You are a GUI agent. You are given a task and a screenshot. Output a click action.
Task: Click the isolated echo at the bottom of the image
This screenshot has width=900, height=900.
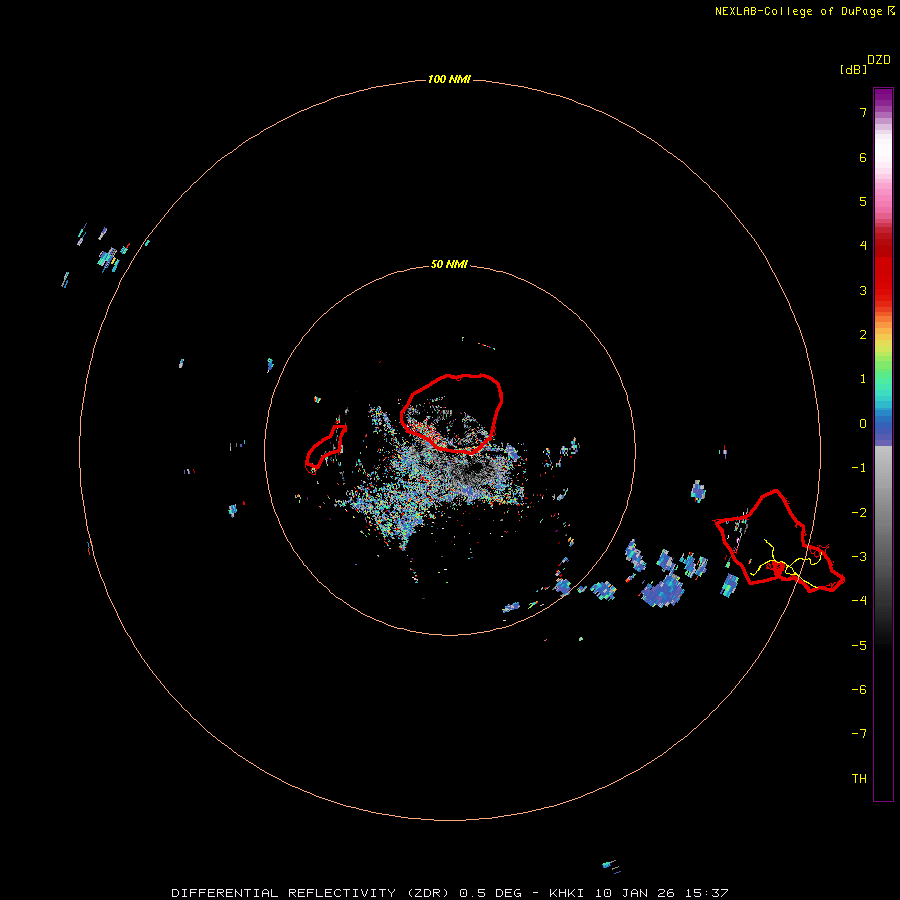pos(611,866)
